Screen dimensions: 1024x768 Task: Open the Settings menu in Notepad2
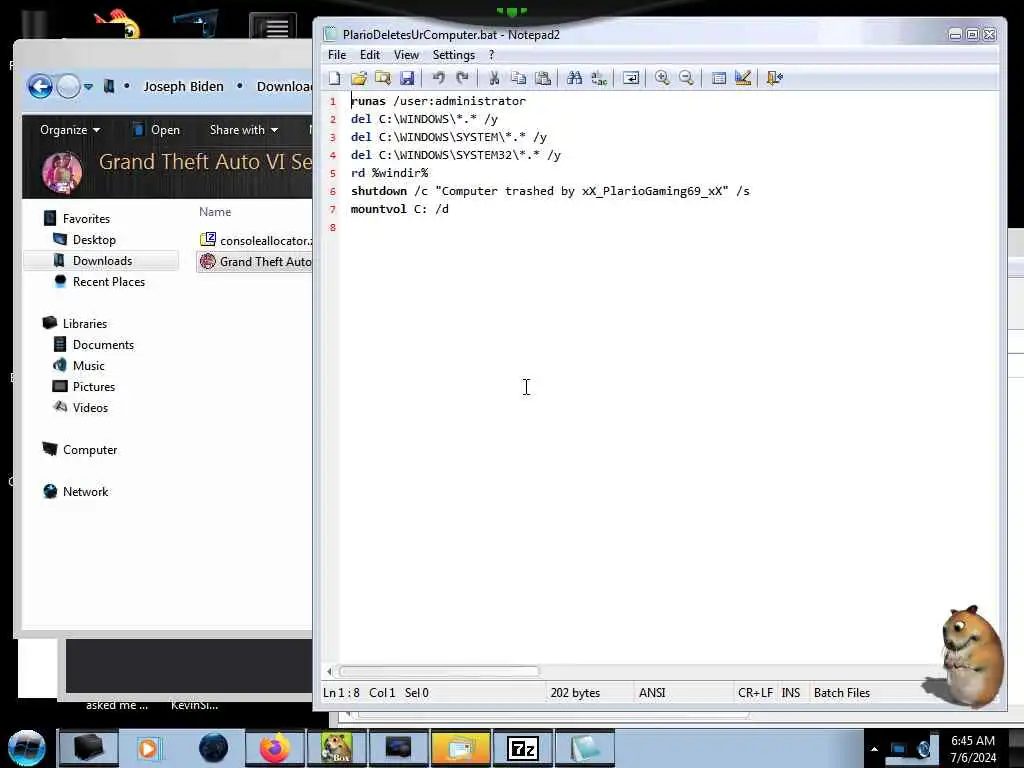coord(454,55)
